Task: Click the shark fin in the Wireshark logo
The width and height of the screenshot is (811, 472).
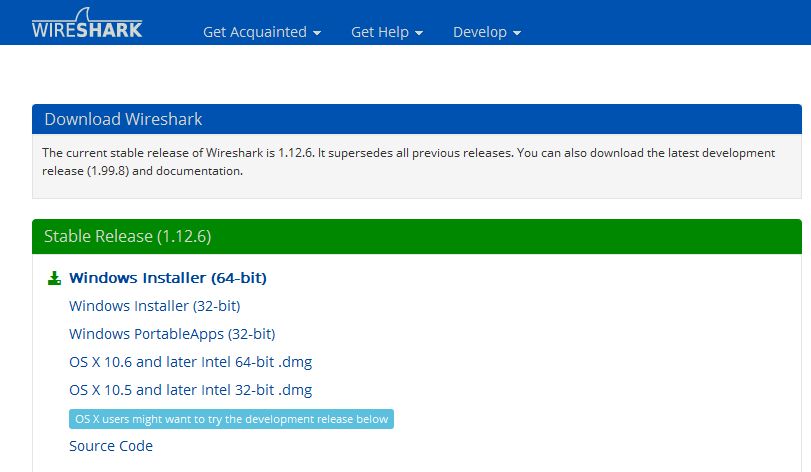Action: 122,13
